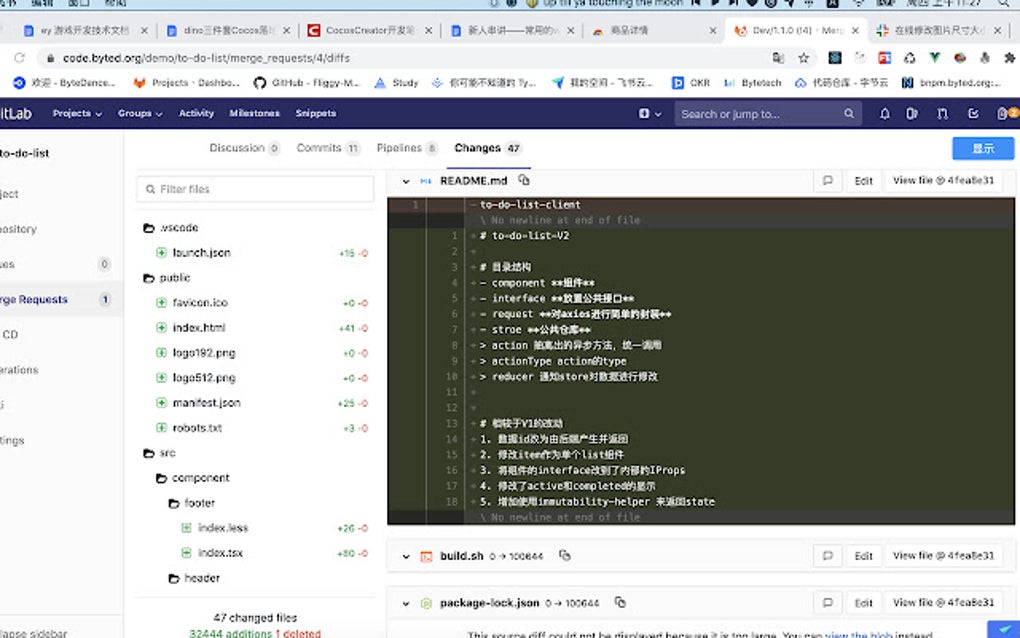The height and width of the screenshot is (638, 1020).
Task: Copy the package-lock.json file path icon
Action: (620, 602)
